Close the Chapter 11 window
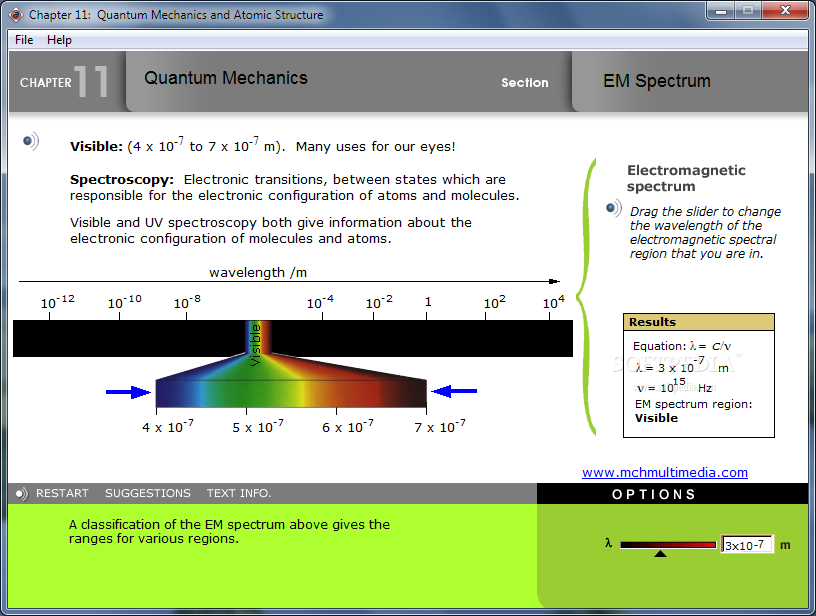This screenshot has width=816, height=616. click(786, 10)
